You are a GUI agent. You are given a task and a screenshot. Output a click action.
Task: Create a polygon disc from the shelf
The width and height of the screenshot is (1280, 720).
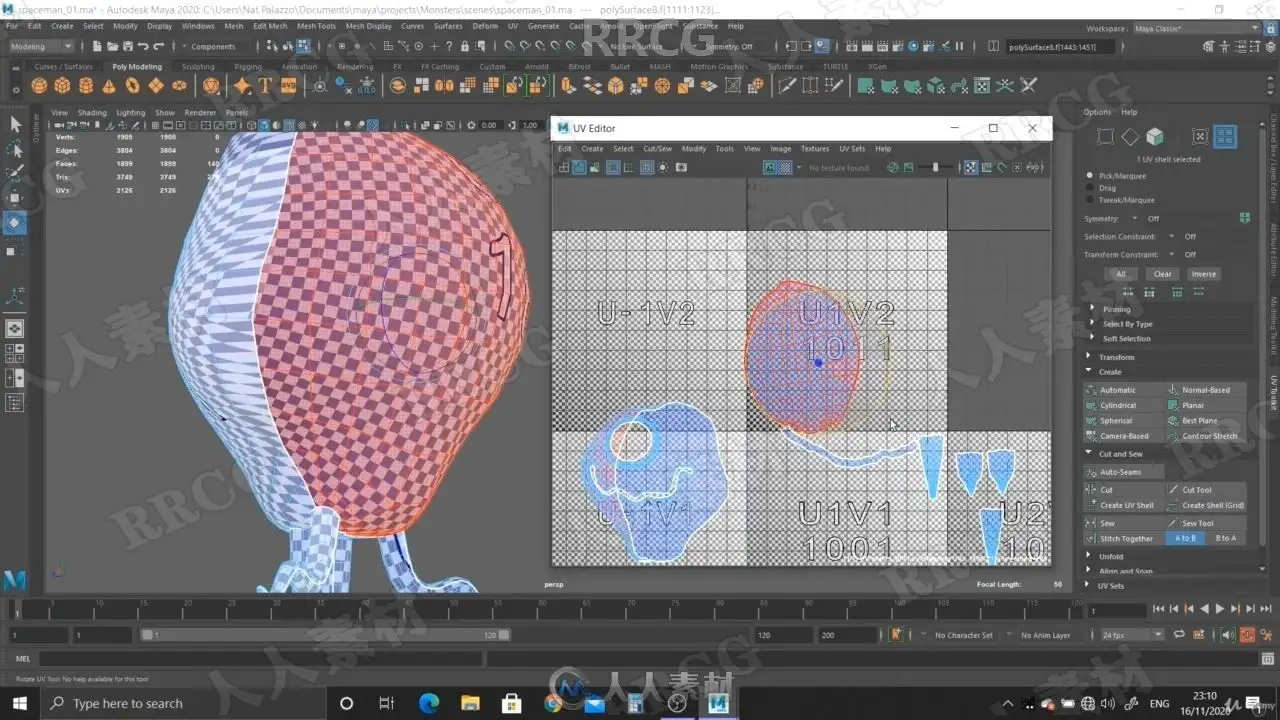tap(179, 86)
